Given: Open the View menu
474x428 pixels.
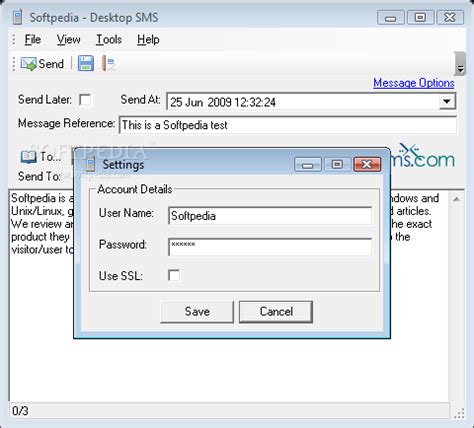Looking at the screenshot, I should pyautogui.click(x=68, y=40).
